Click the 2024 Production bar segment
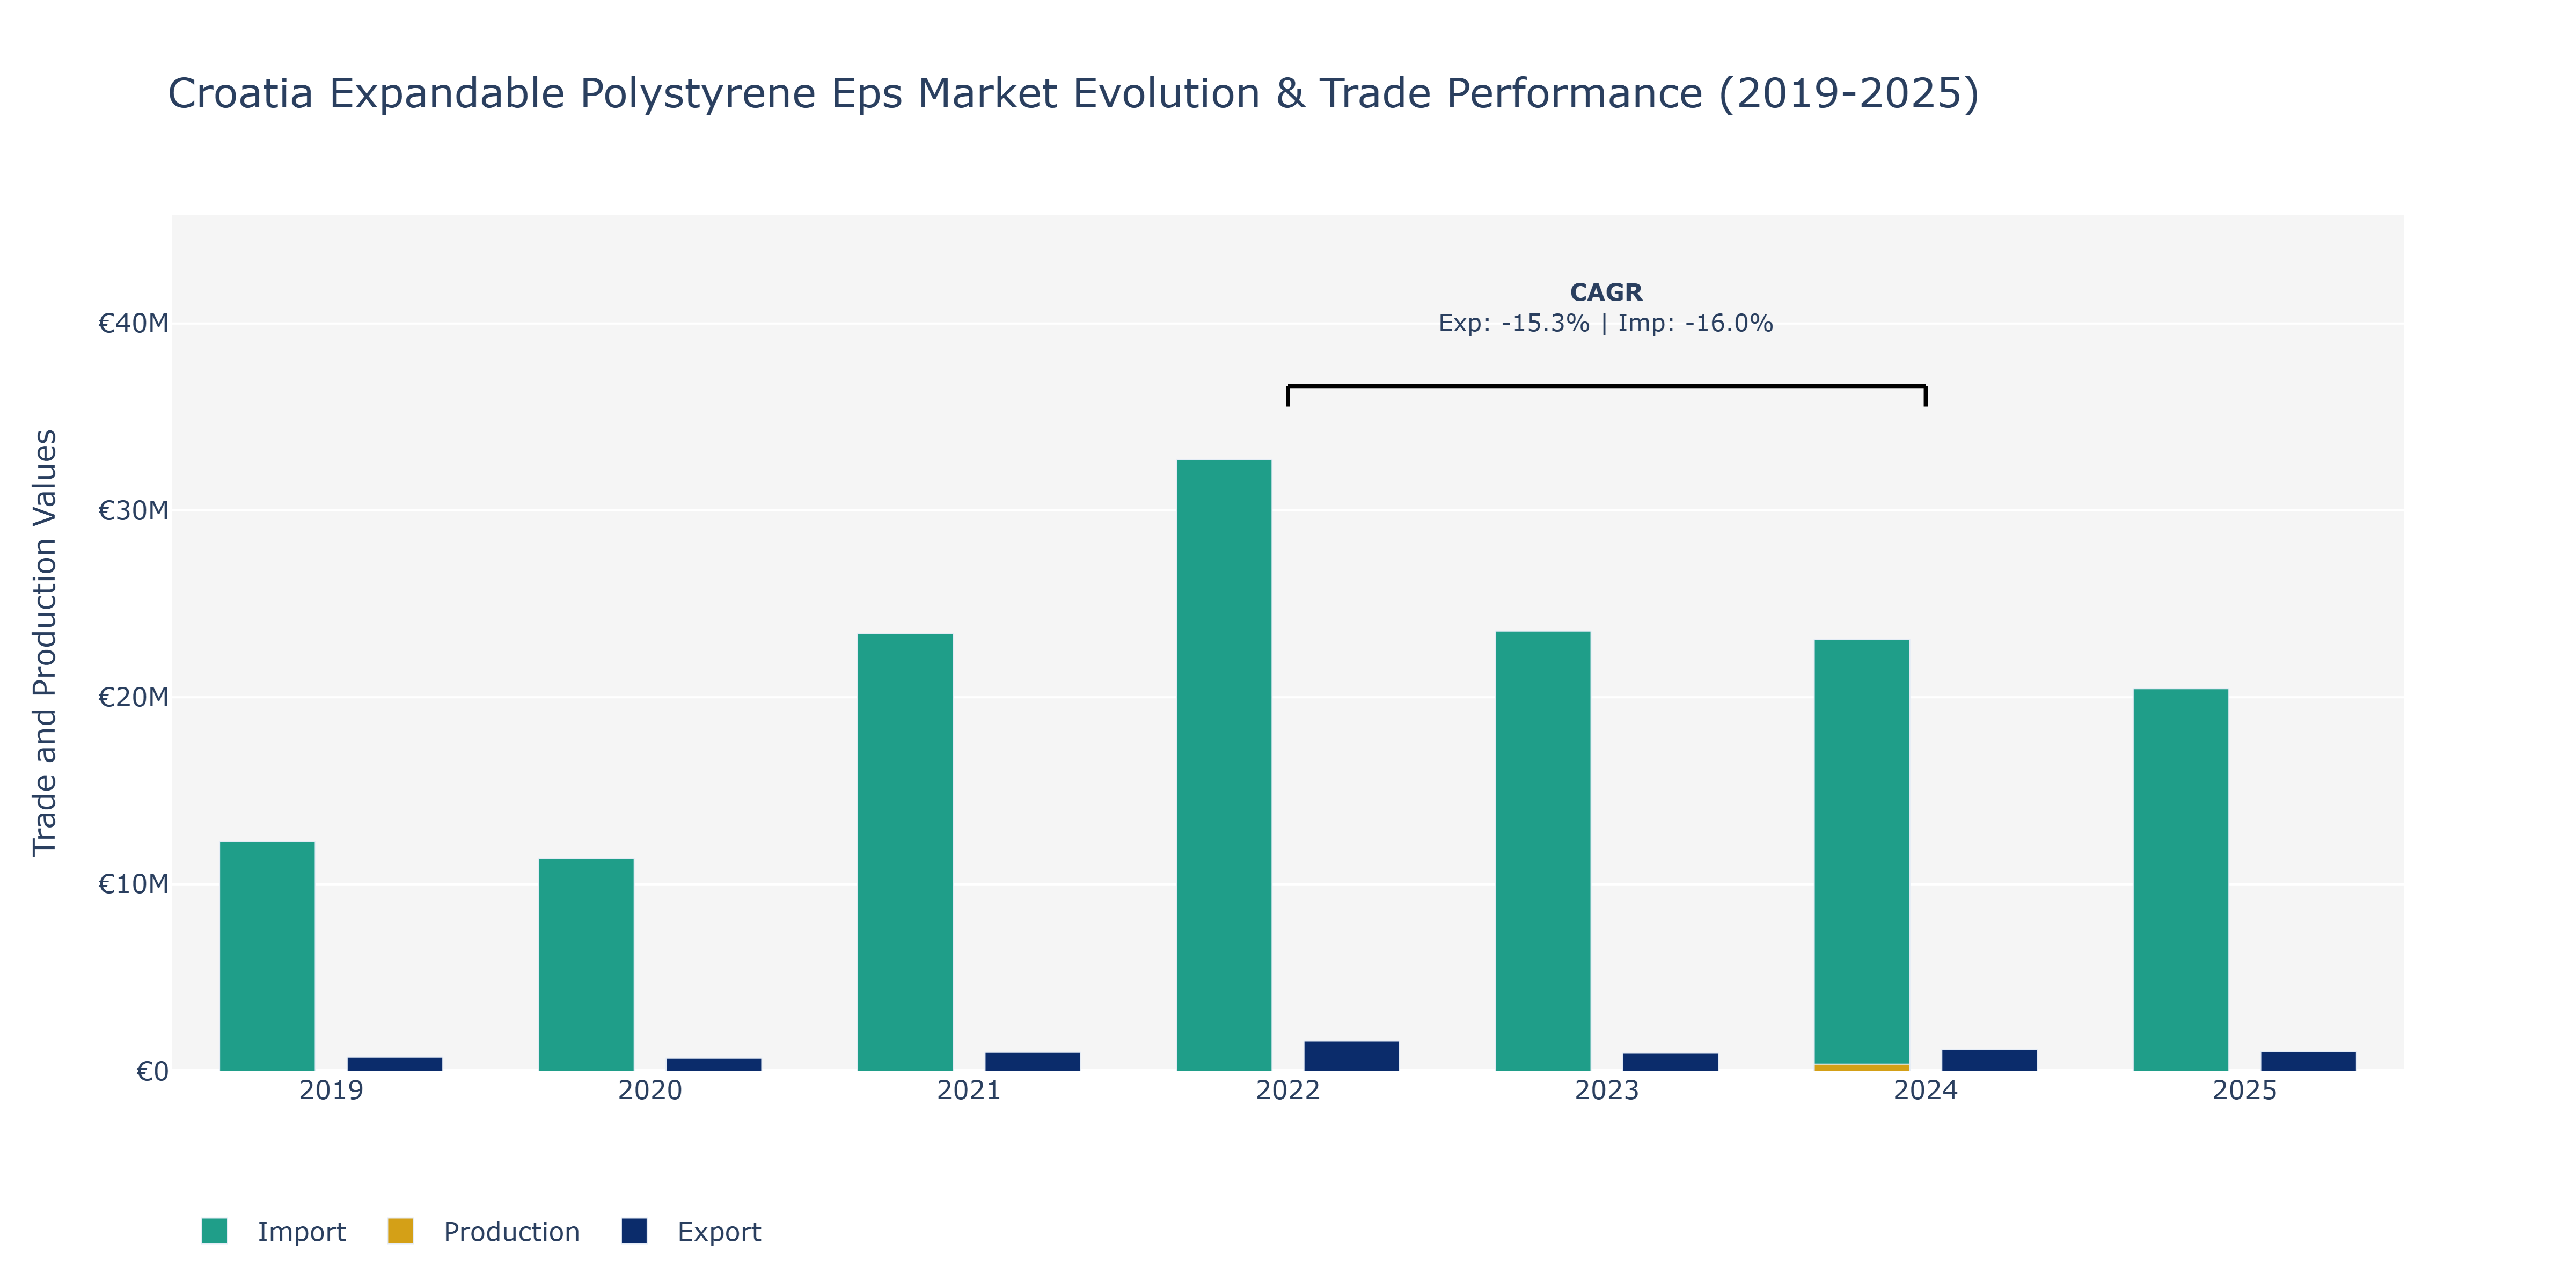 pos(1862,1067)
